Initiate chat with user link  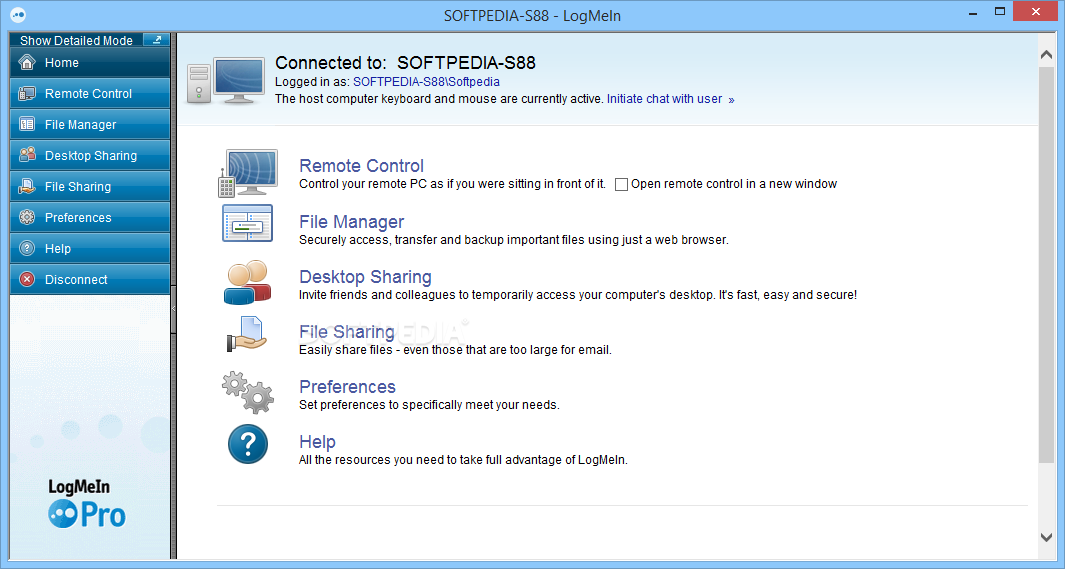[x=664, y=98]
